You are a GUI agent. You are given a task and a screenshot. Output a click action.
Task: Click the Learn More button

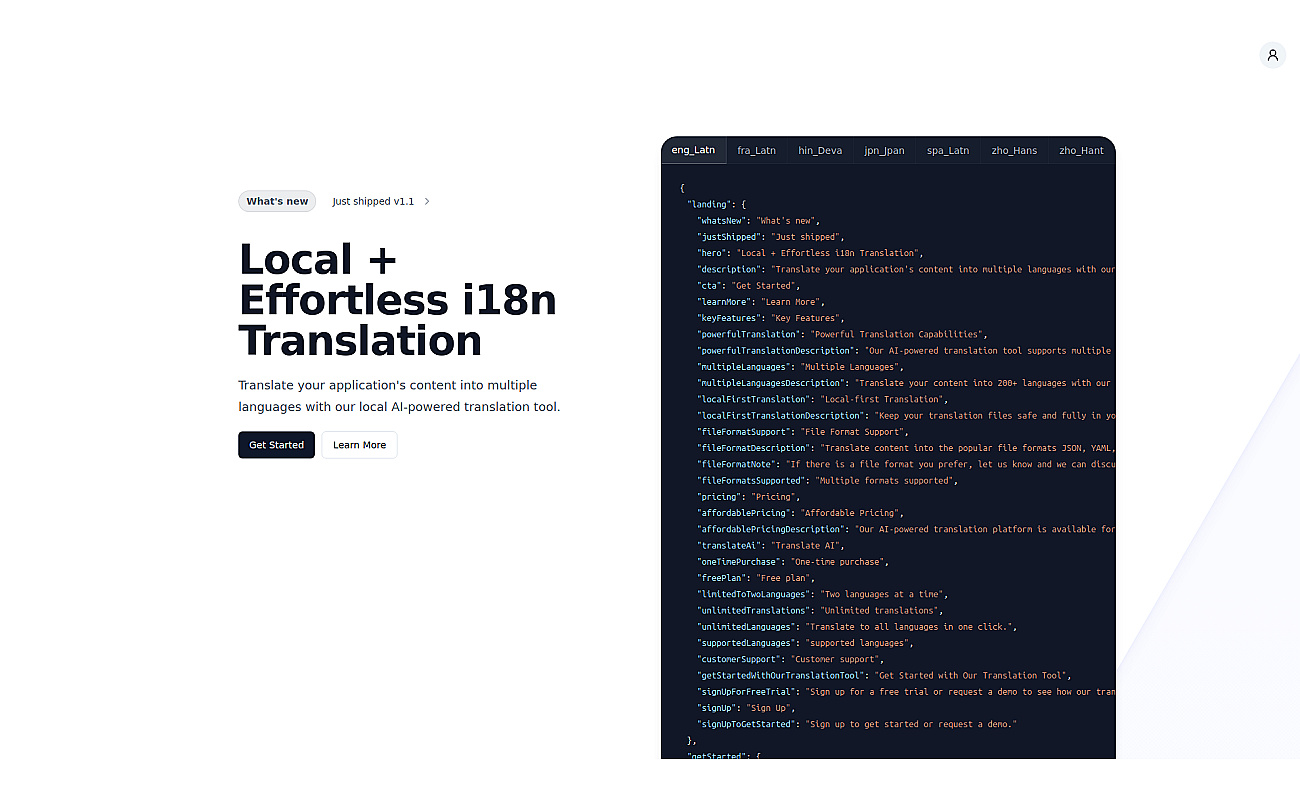point(359,445)
